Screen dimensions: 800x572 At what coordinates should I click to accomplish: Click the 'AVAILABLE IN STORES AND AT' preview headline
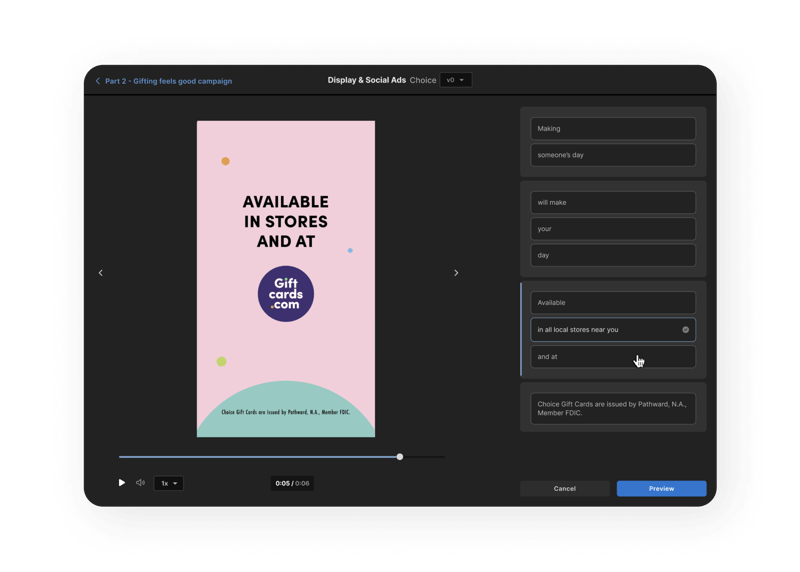click(x=286, y=221)
